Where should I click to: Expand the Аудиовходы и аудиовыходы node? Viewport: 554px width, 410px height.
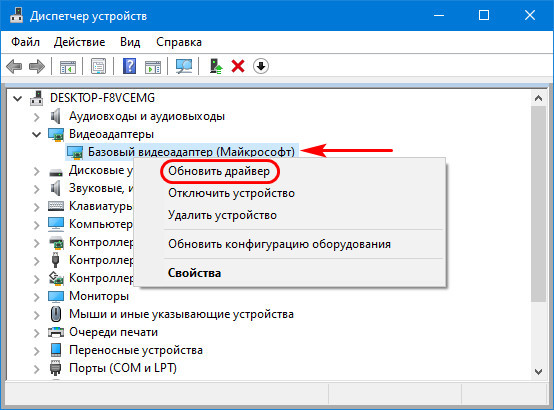(36, 116)
